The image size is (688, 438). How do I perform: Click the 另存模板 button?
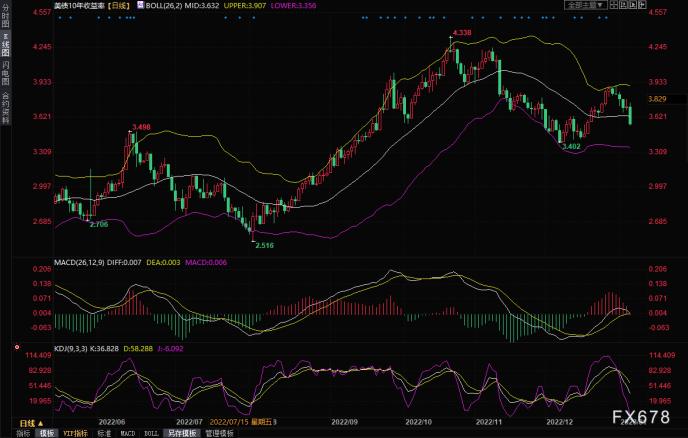click(x=182, y=433)
